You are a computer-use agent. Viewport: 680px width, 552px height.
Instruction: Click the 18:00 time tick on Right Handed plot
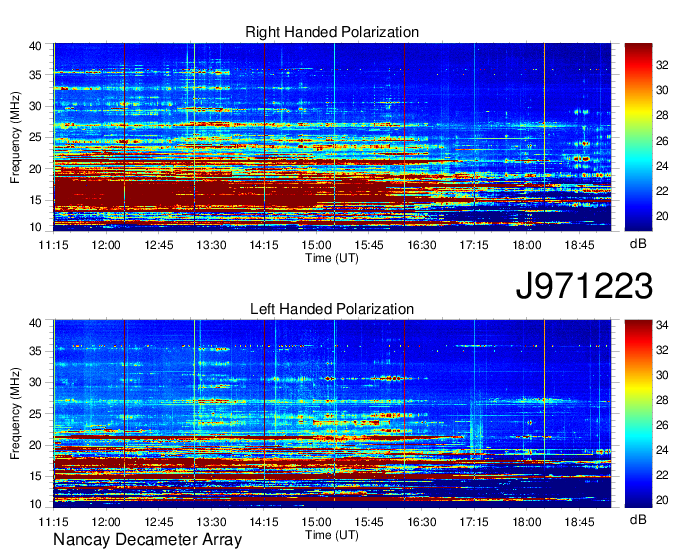pyautogui.click(x=527, y=245)
